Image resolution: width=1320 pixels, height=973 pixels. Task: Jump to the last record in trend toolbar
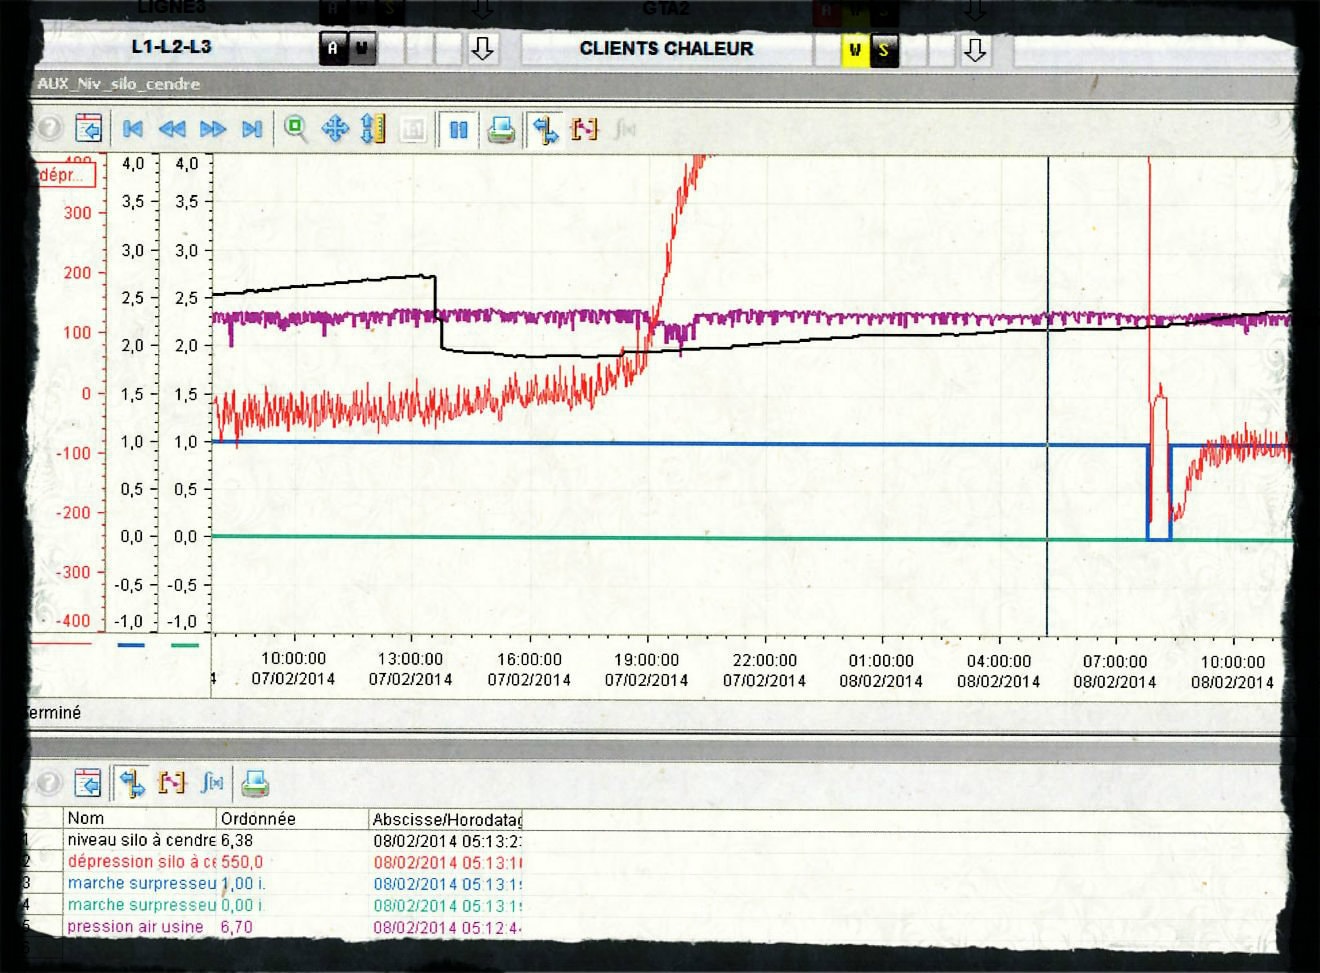[252, 129]
